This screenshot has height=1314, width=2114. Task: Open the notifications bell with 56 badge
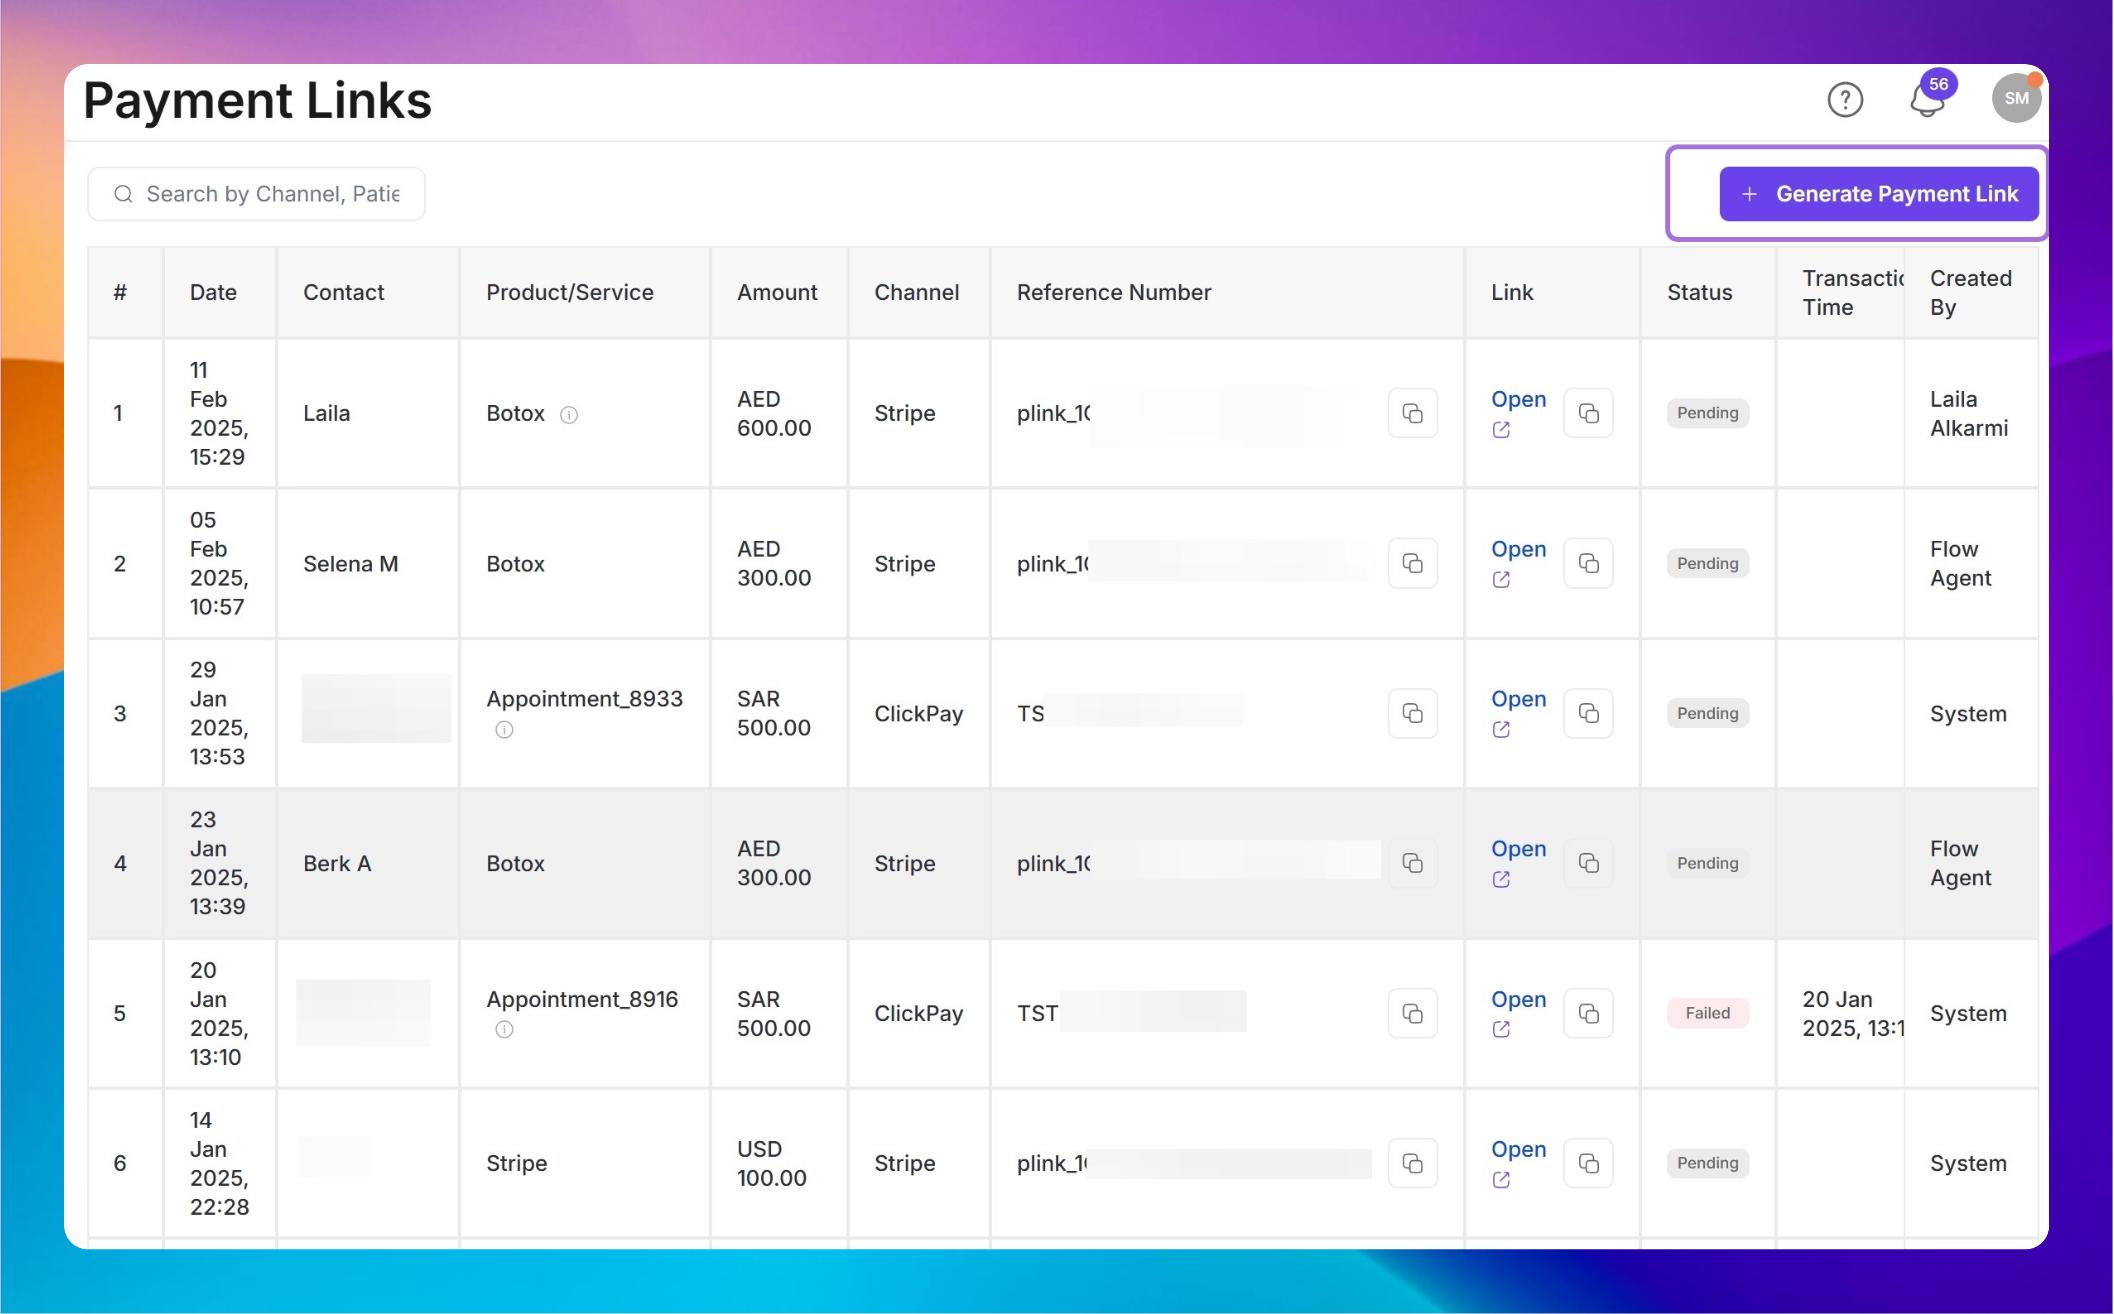pos(1927,100)
